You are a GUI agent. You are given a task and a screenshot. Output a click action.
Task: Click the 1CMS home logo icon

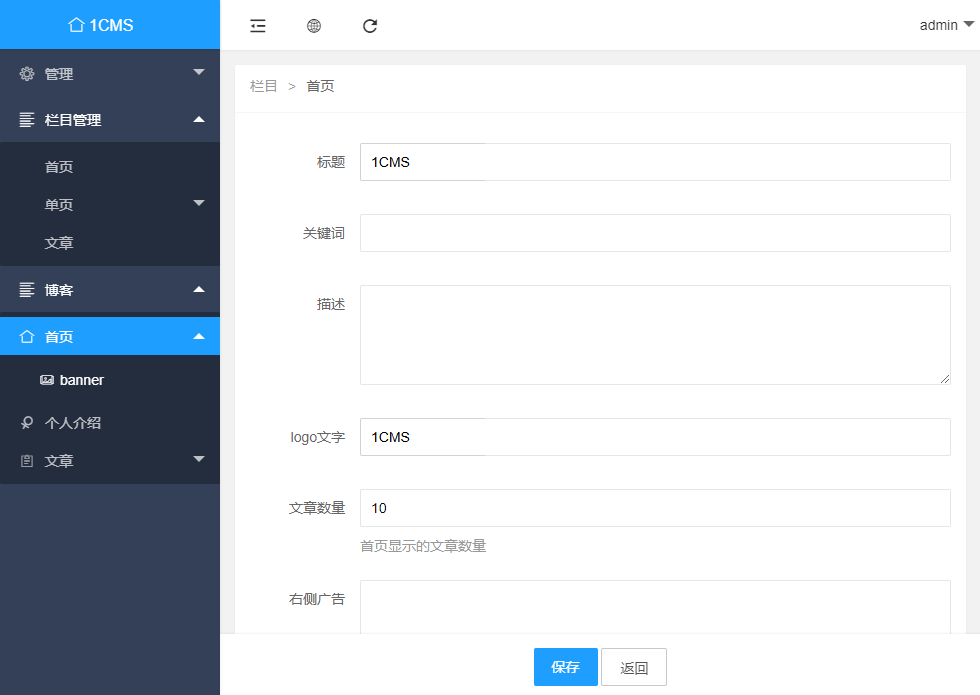(76, 25)
